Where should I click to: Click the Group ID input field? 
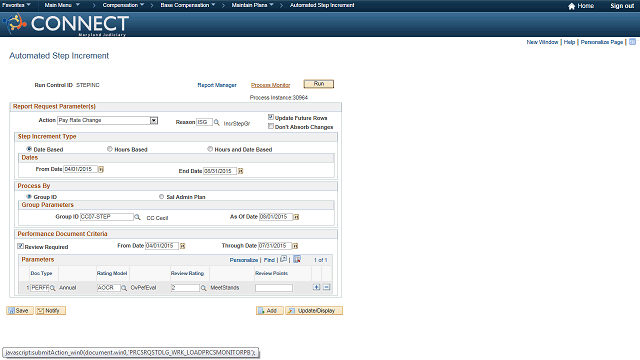pyautogui.click(x=107, y=217)
